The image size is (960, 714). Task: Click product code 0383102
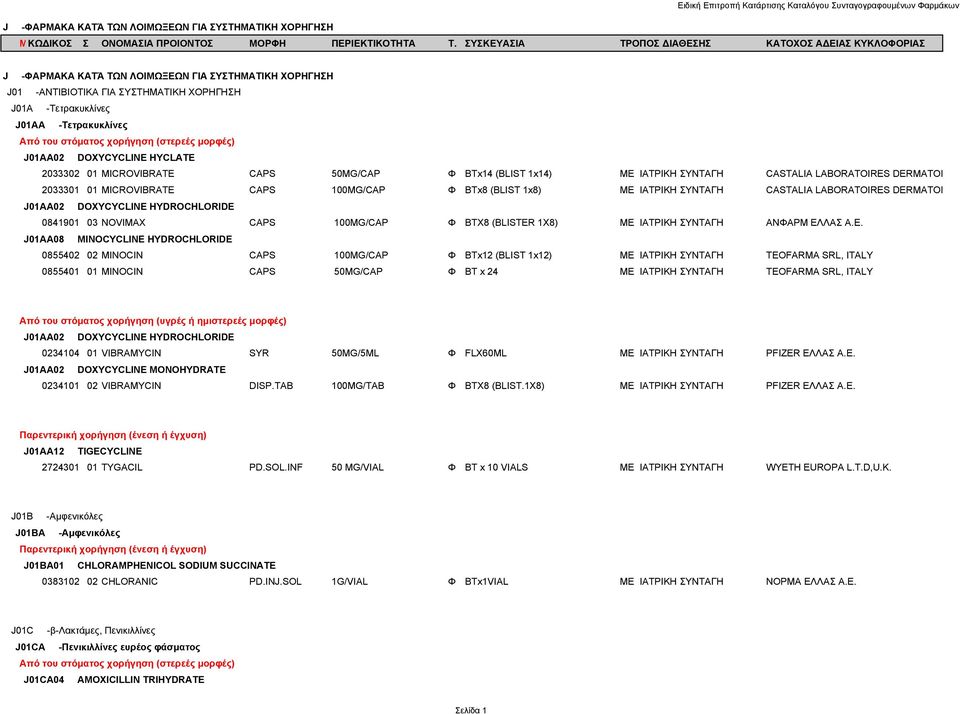(60, 582)
